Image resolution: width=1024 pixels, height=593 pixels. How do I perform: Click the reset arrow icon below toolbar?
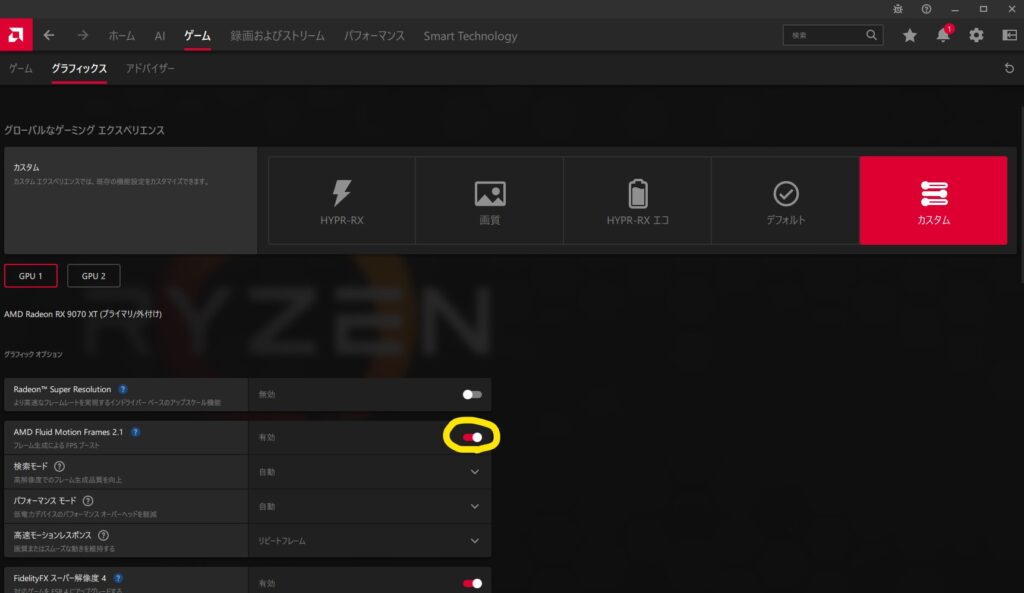(1009, 68)
